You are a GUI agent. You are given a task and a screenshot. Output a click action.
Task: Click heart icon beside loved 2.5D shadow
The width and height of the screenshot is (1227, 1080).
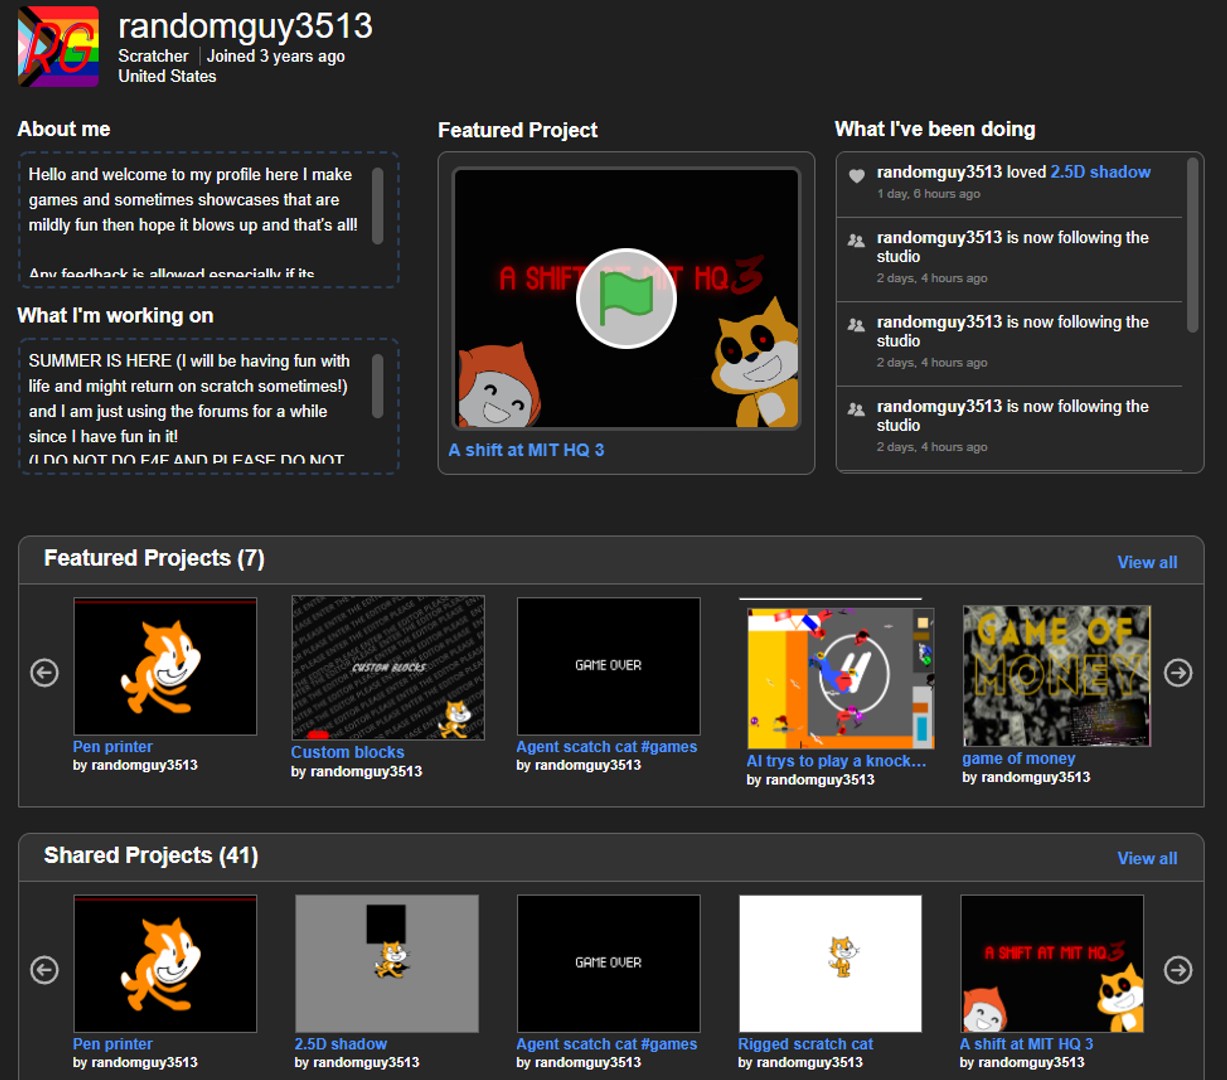coord(856,176)
